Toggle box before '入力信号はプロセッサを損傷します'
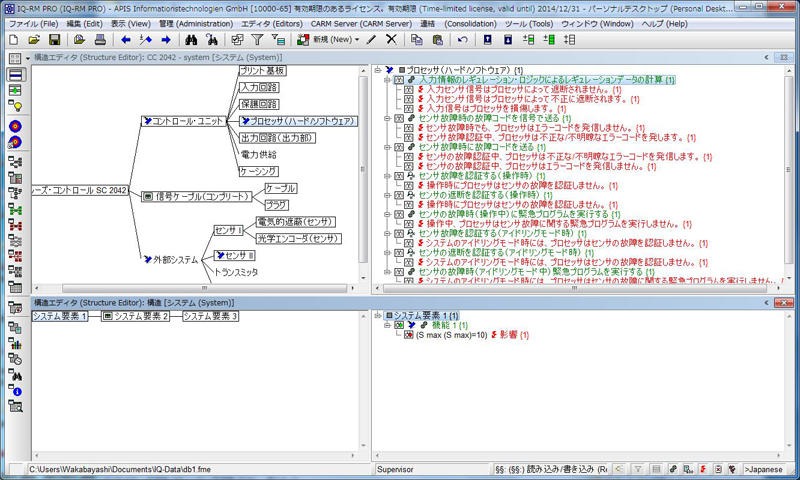Viewport: 800px width, 480px height. click(x=408, y=109)
